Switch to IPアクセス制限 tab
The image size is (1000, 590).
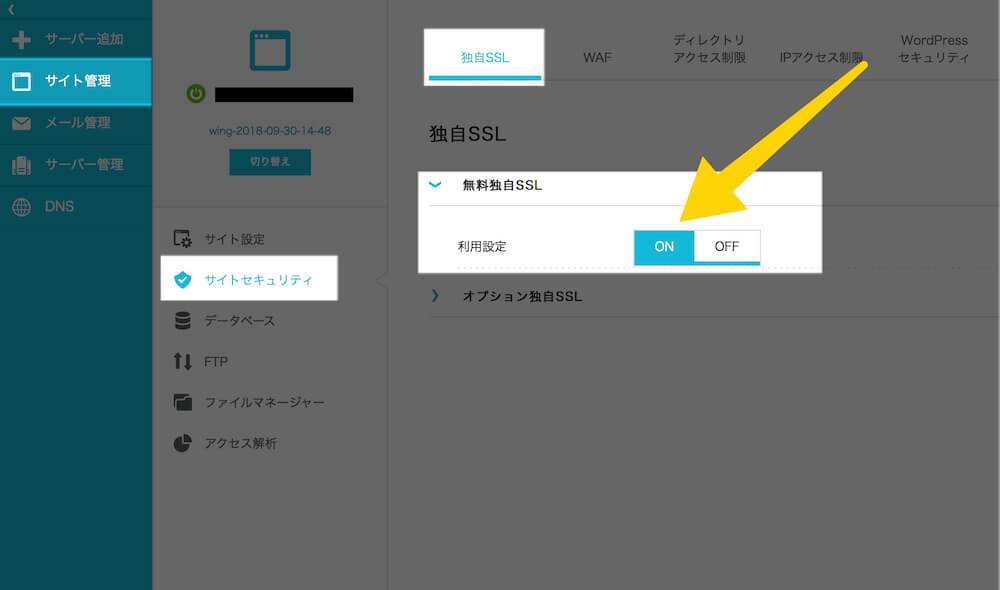821,57
